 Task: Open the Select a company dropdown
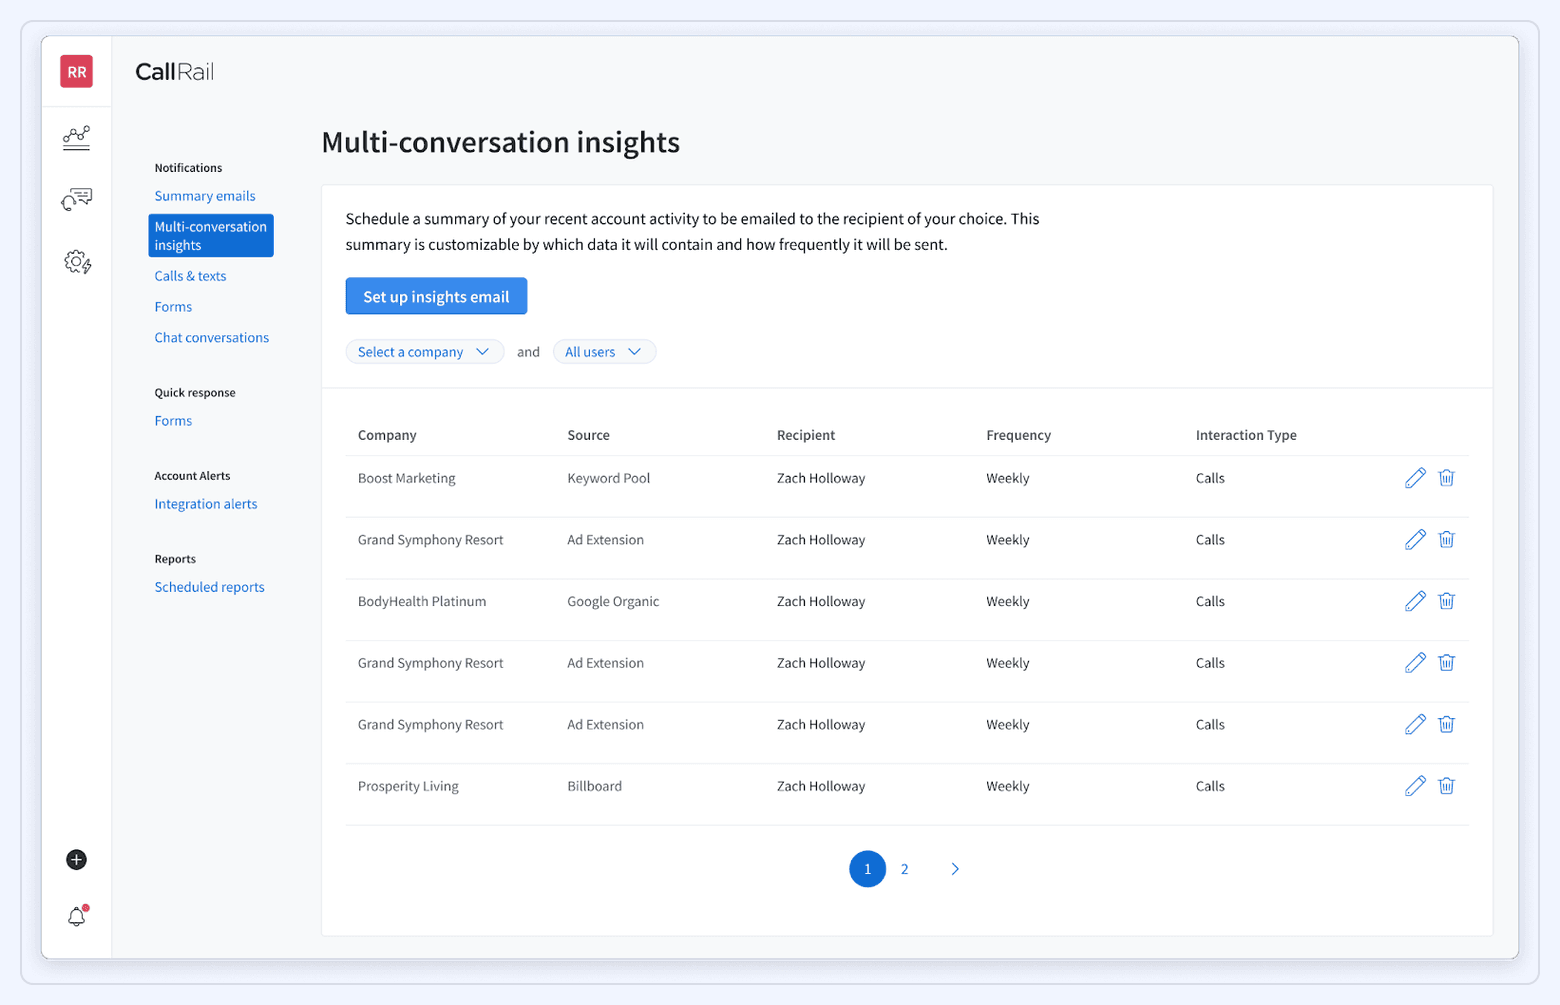tap(424, 351)
